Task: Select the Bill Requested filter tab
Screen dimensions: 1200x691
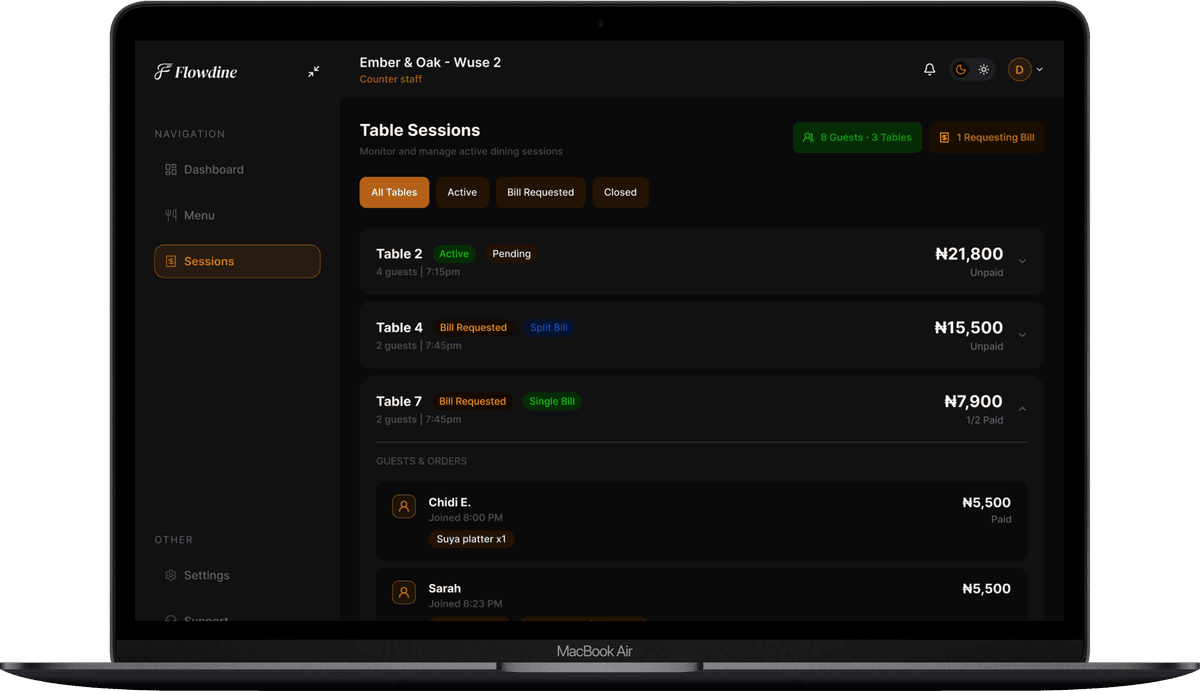Action: coord(540,192)
